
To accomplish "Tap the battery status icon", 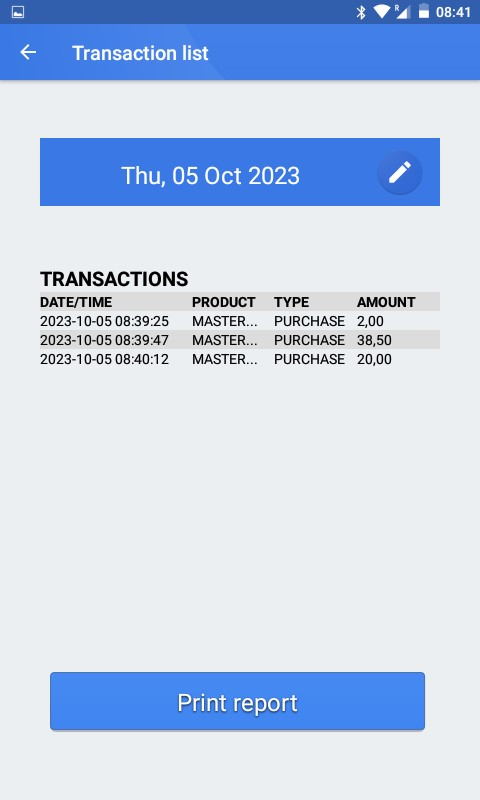I will (423, 11).
